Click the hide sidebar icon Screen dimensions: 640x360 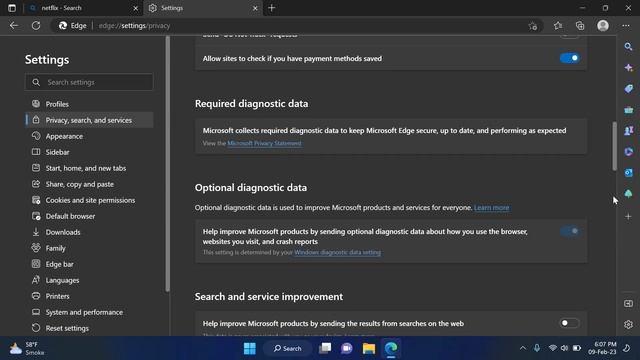pos(628,304)
